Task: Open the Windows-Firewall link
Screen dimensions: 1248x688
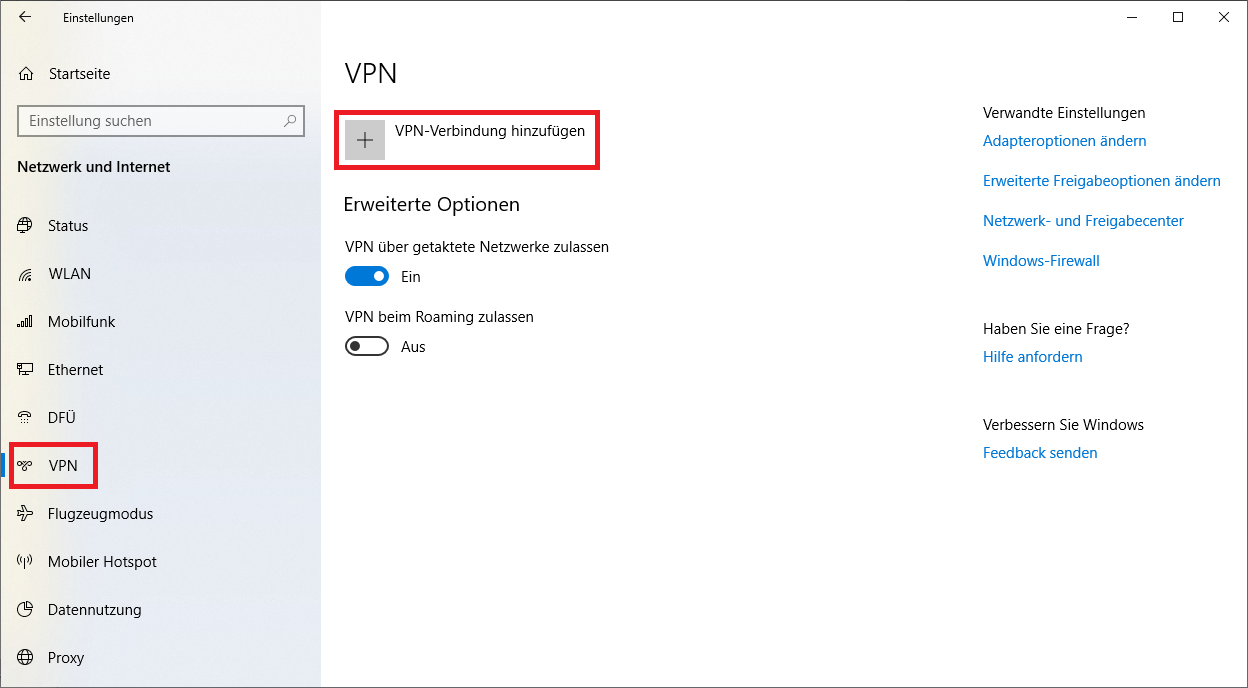Action: [x=1041, y=261]
